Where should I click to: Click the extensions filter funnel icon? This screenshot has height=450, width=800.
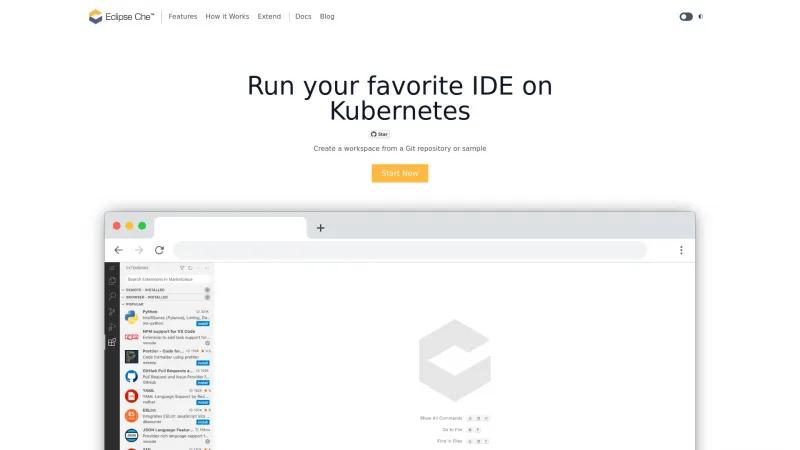click(182, 268)
